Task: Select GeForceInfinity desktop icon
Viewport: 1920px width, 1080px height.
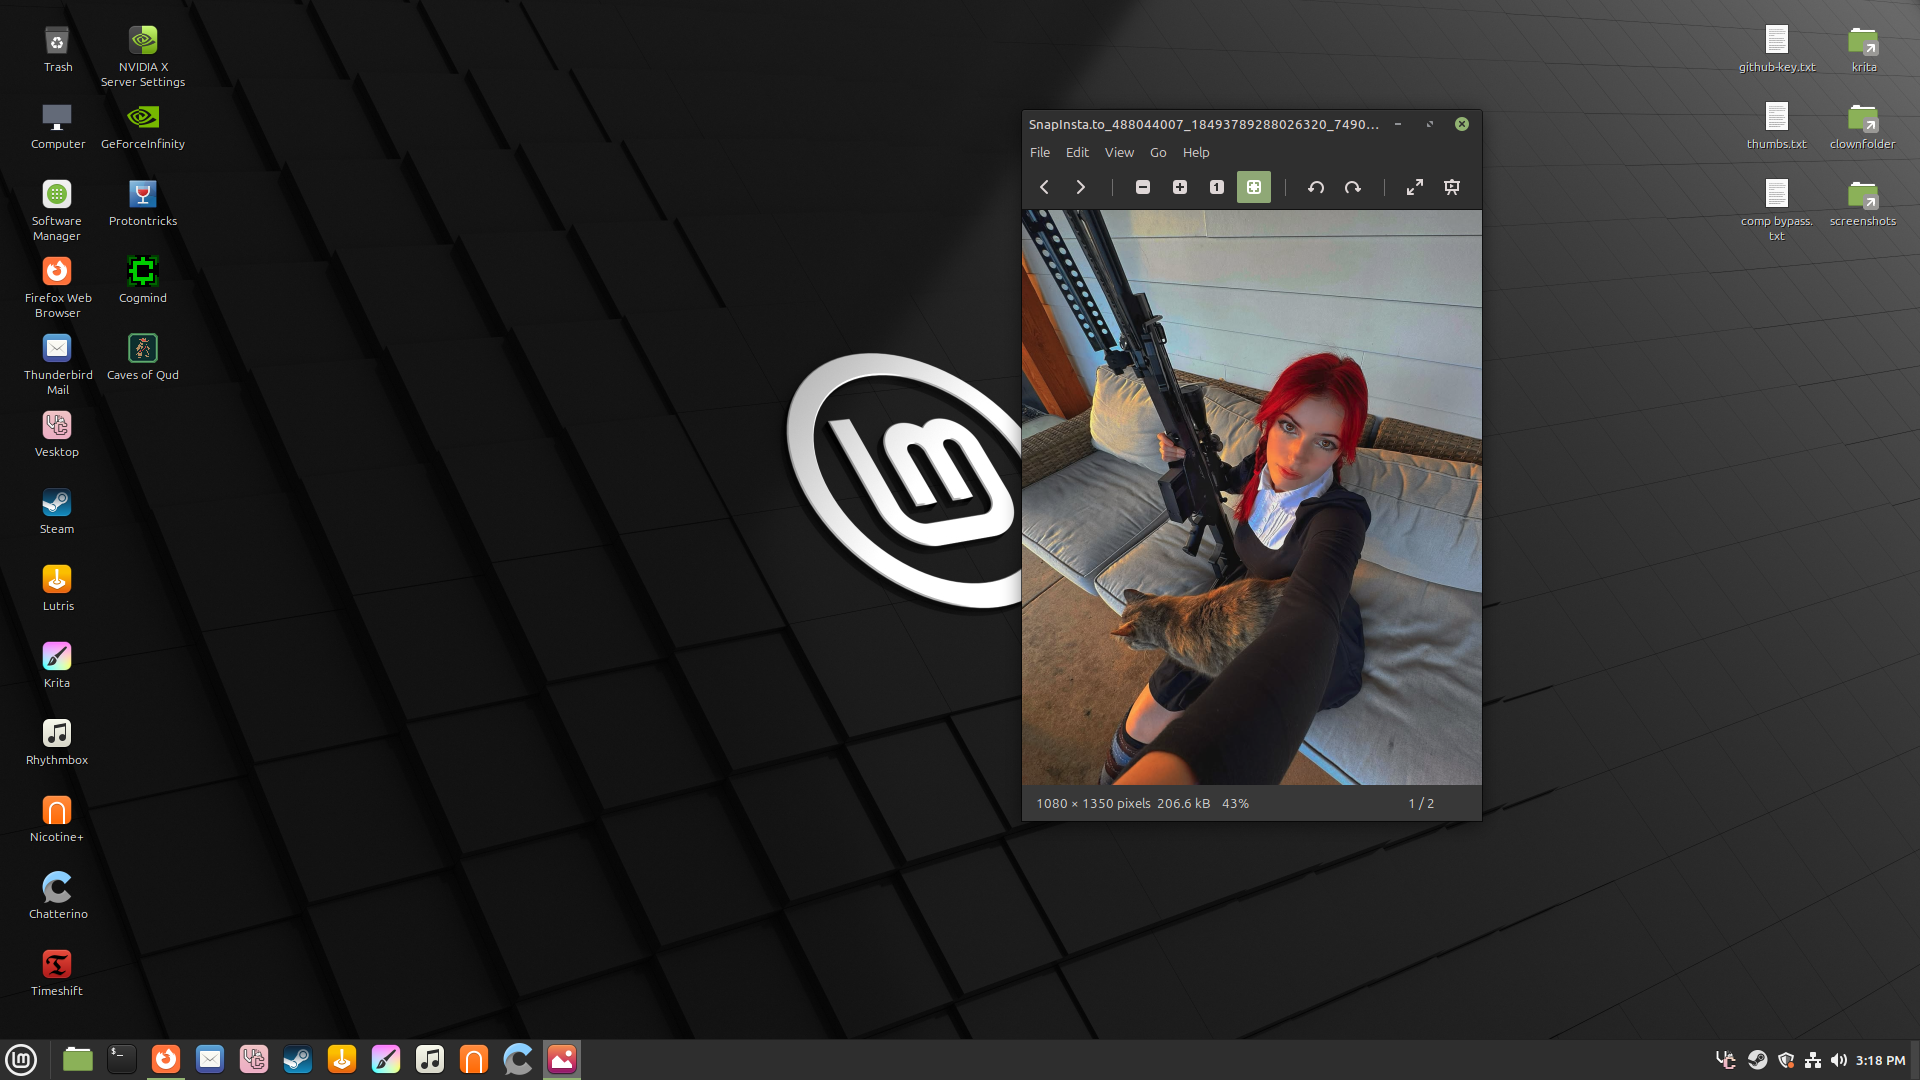Action: coord(143,126)
